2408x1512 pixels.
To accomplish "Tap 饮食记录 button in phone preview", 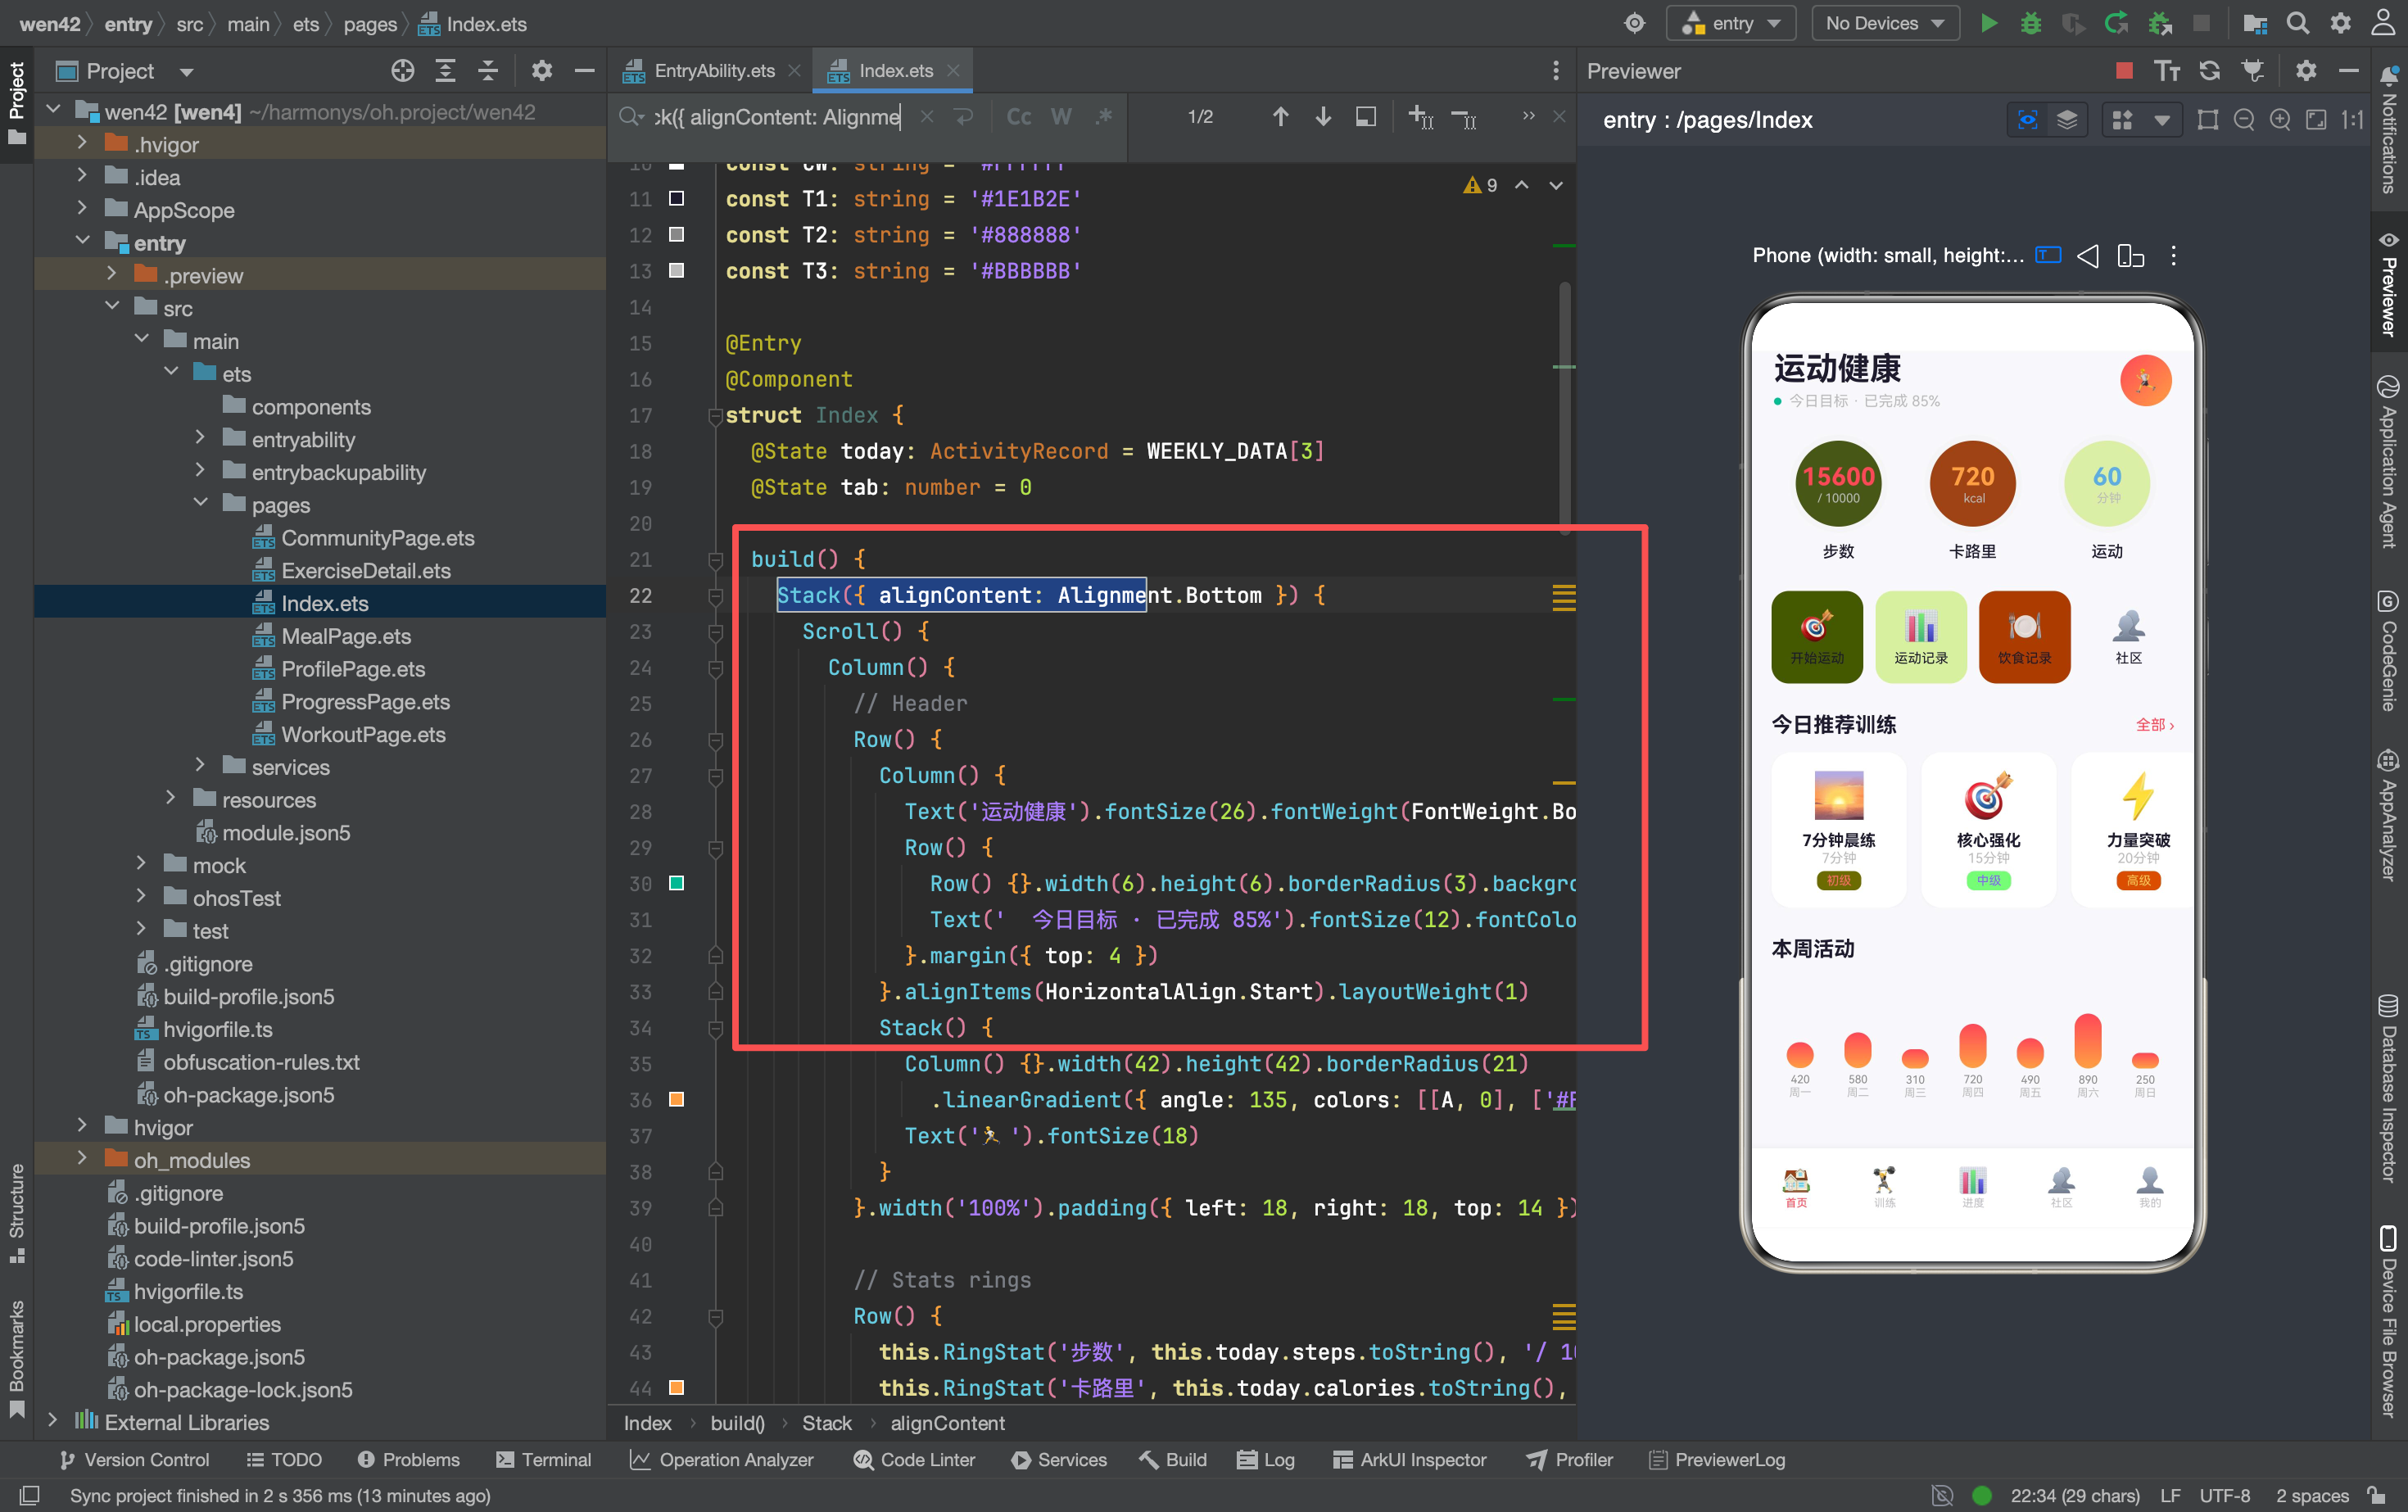I will (x=2024, y=637).
